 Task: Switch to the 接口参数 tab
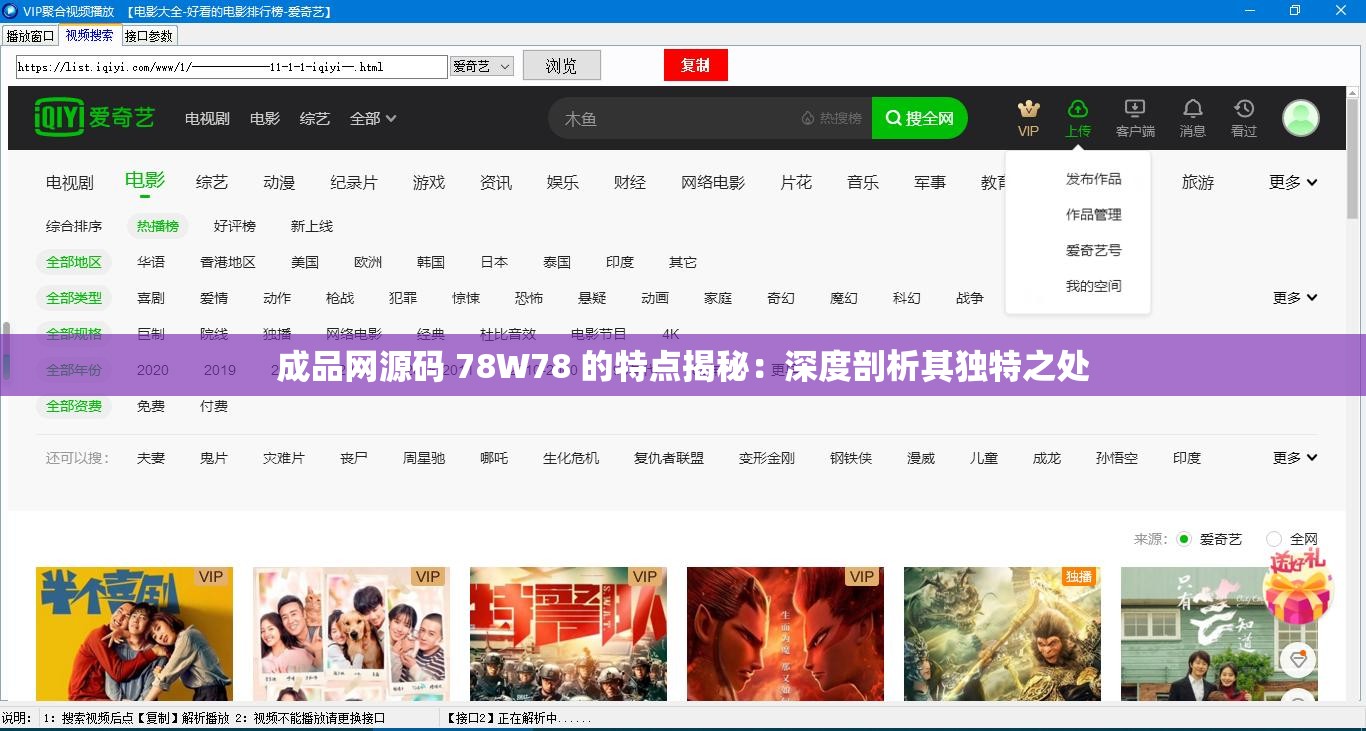pos(147,34)
